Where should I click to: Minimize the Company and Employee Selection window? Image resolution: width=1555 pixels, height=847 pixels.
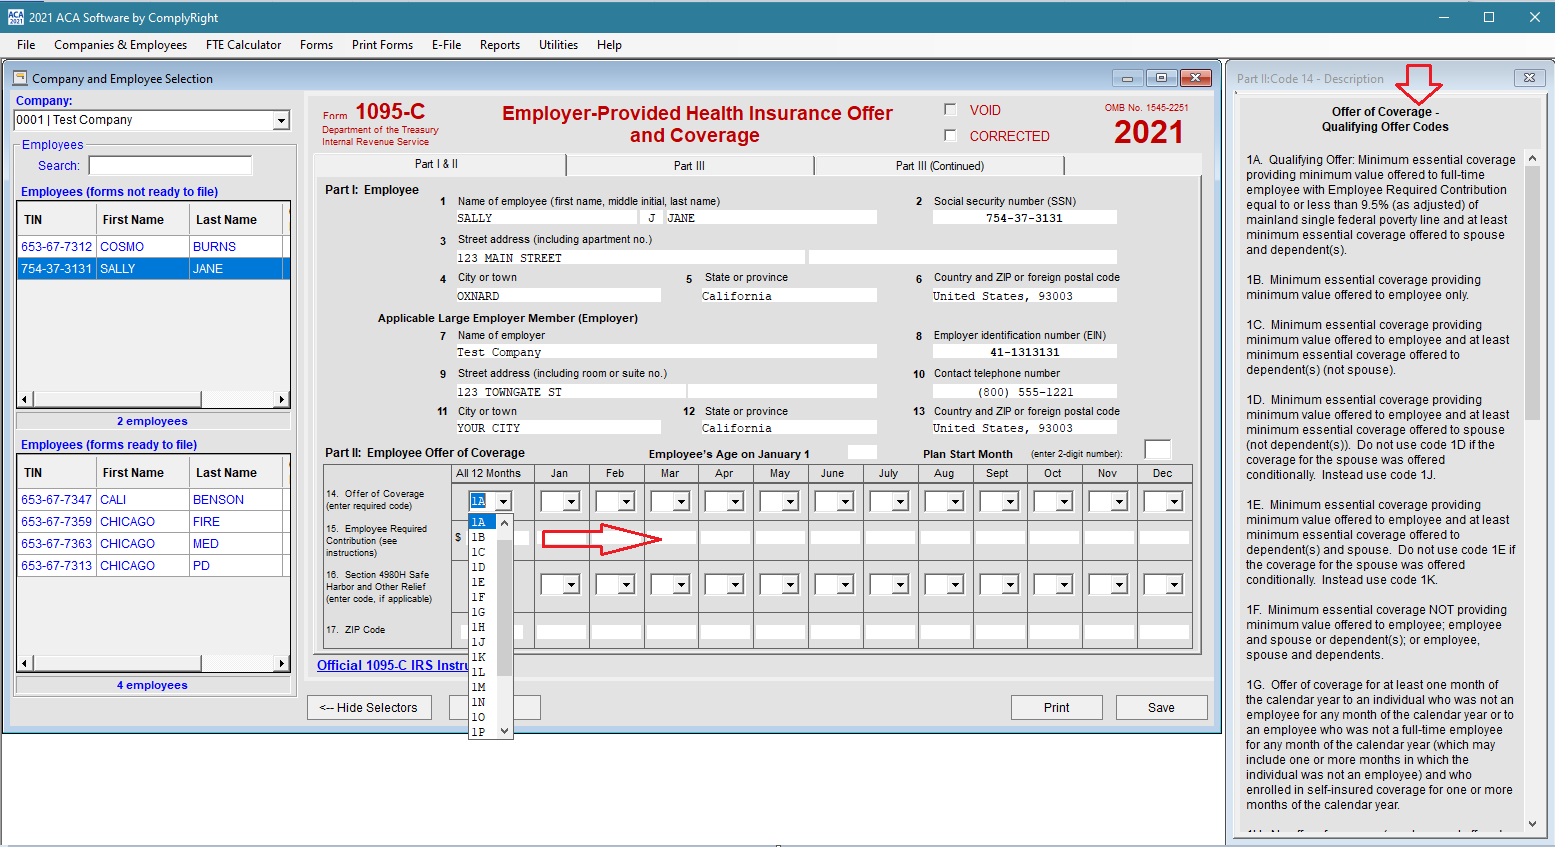pos(1127,78)
